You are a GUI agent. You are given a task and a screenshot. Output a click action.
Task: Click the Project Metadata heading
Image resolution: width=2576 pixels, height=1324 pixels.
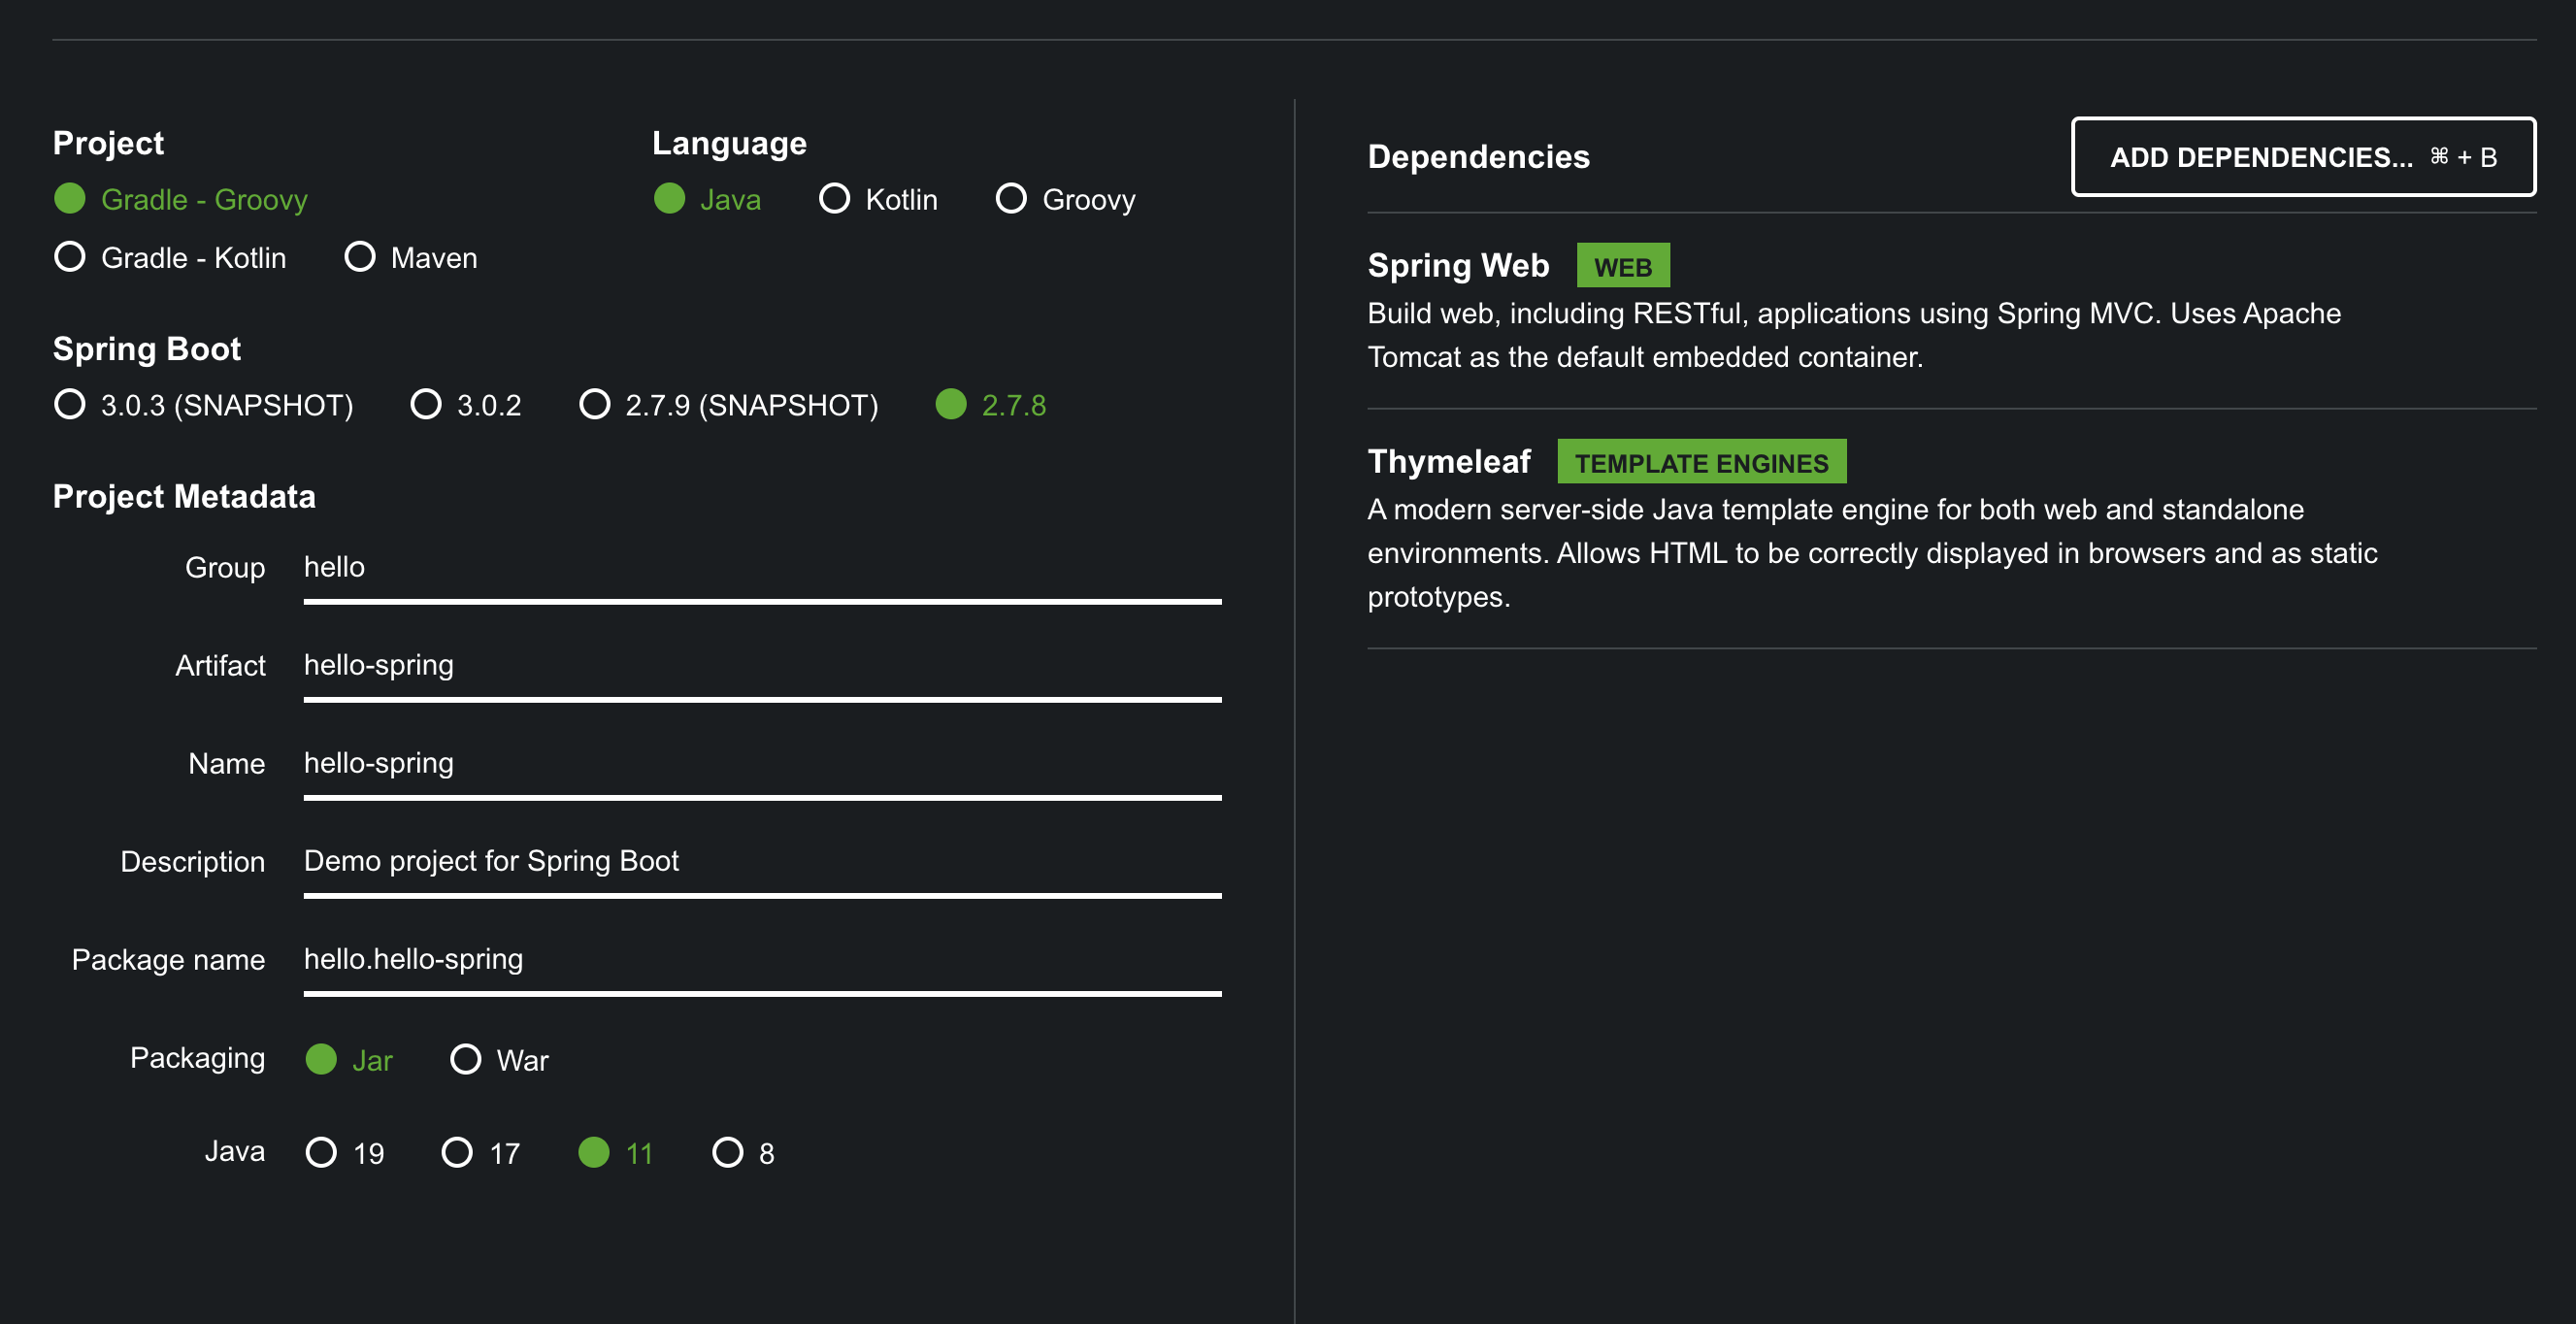pyautogui.click(x=184, y=496)
